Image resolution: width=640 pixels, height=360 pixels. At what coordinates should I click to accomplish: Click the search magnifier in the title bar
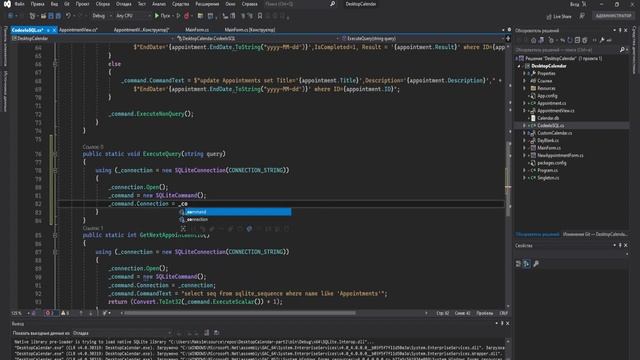(332, 4)
